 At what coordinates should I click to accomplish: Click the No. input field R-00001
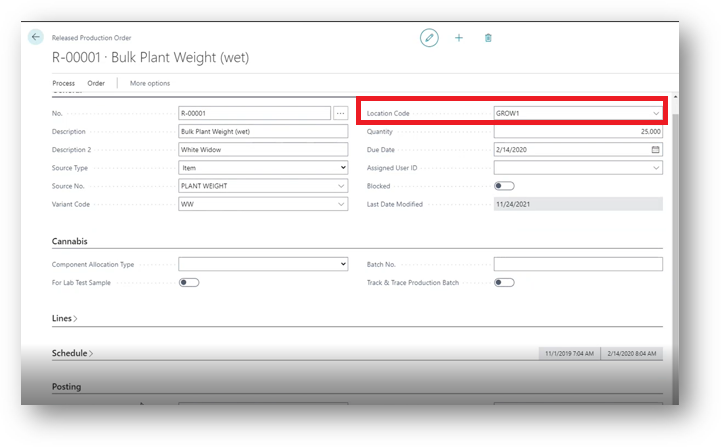[x=254, y=113]
